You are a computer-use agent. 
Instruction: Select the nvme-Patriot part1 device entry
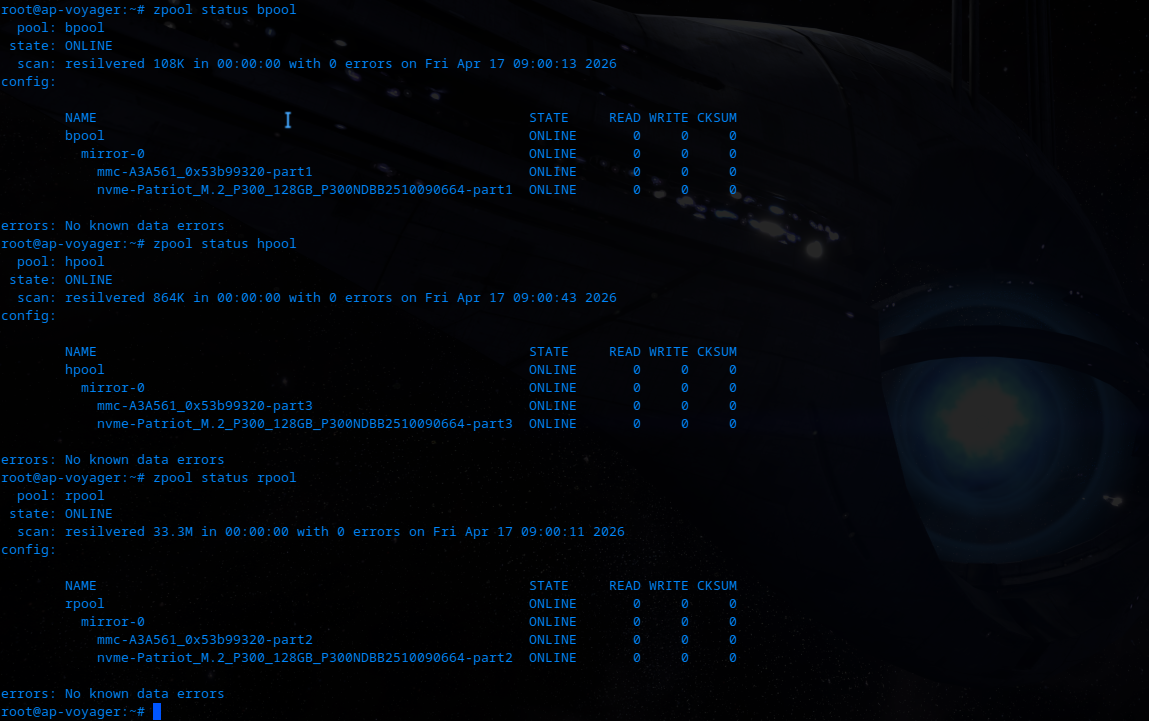pos(304,190)
